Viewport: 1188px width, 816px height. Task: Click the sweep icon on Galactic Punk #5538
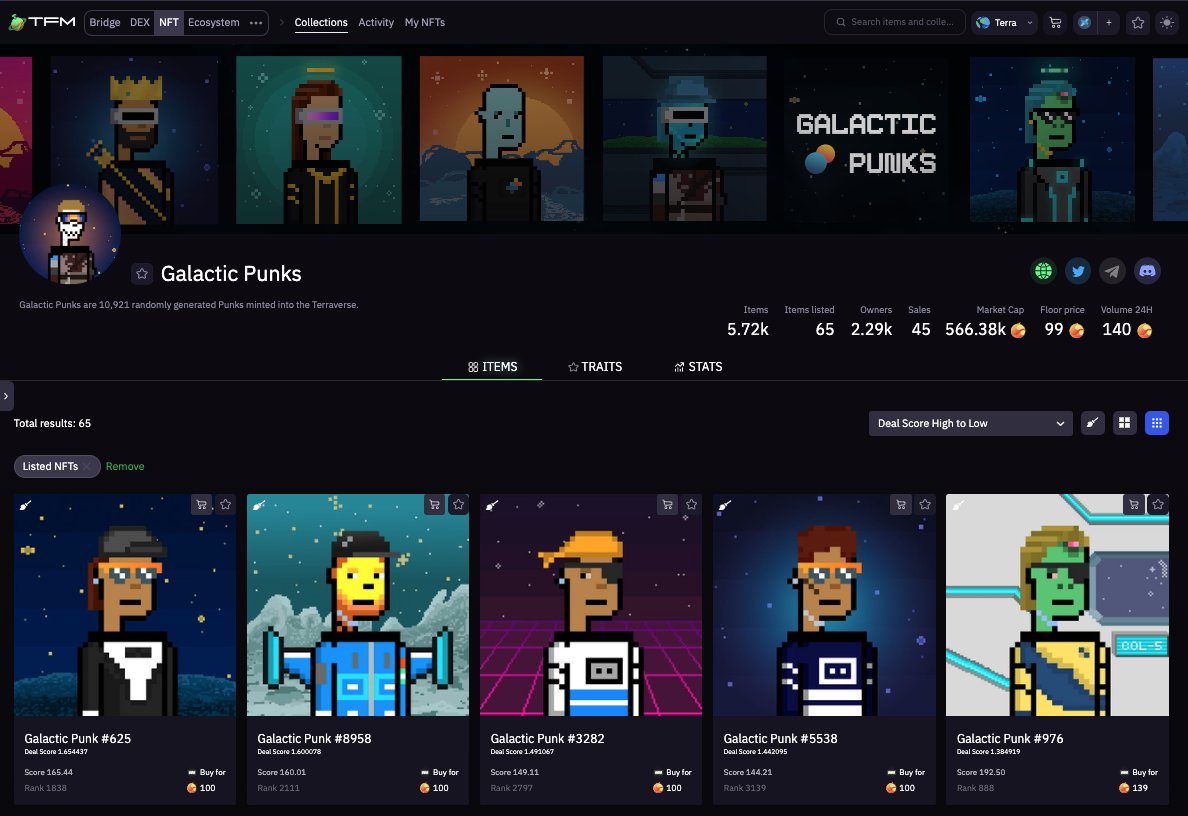coord(725,505)
